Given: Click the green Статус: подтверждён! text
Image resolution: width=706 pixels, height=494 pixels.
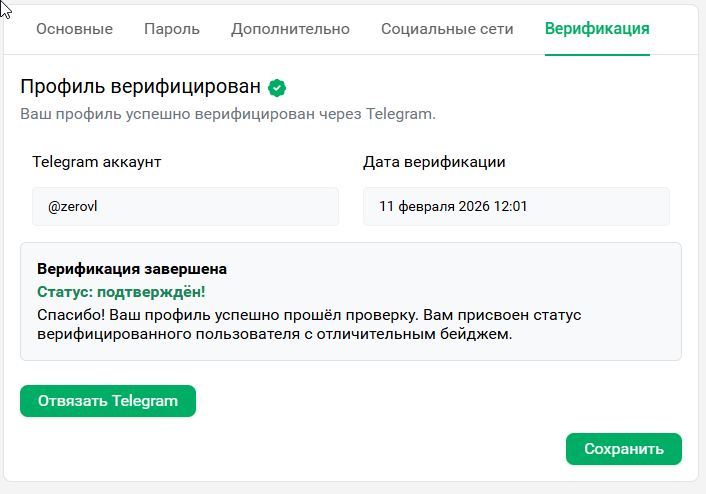Looking at the screenshot, I should click(x=121, y=292).
